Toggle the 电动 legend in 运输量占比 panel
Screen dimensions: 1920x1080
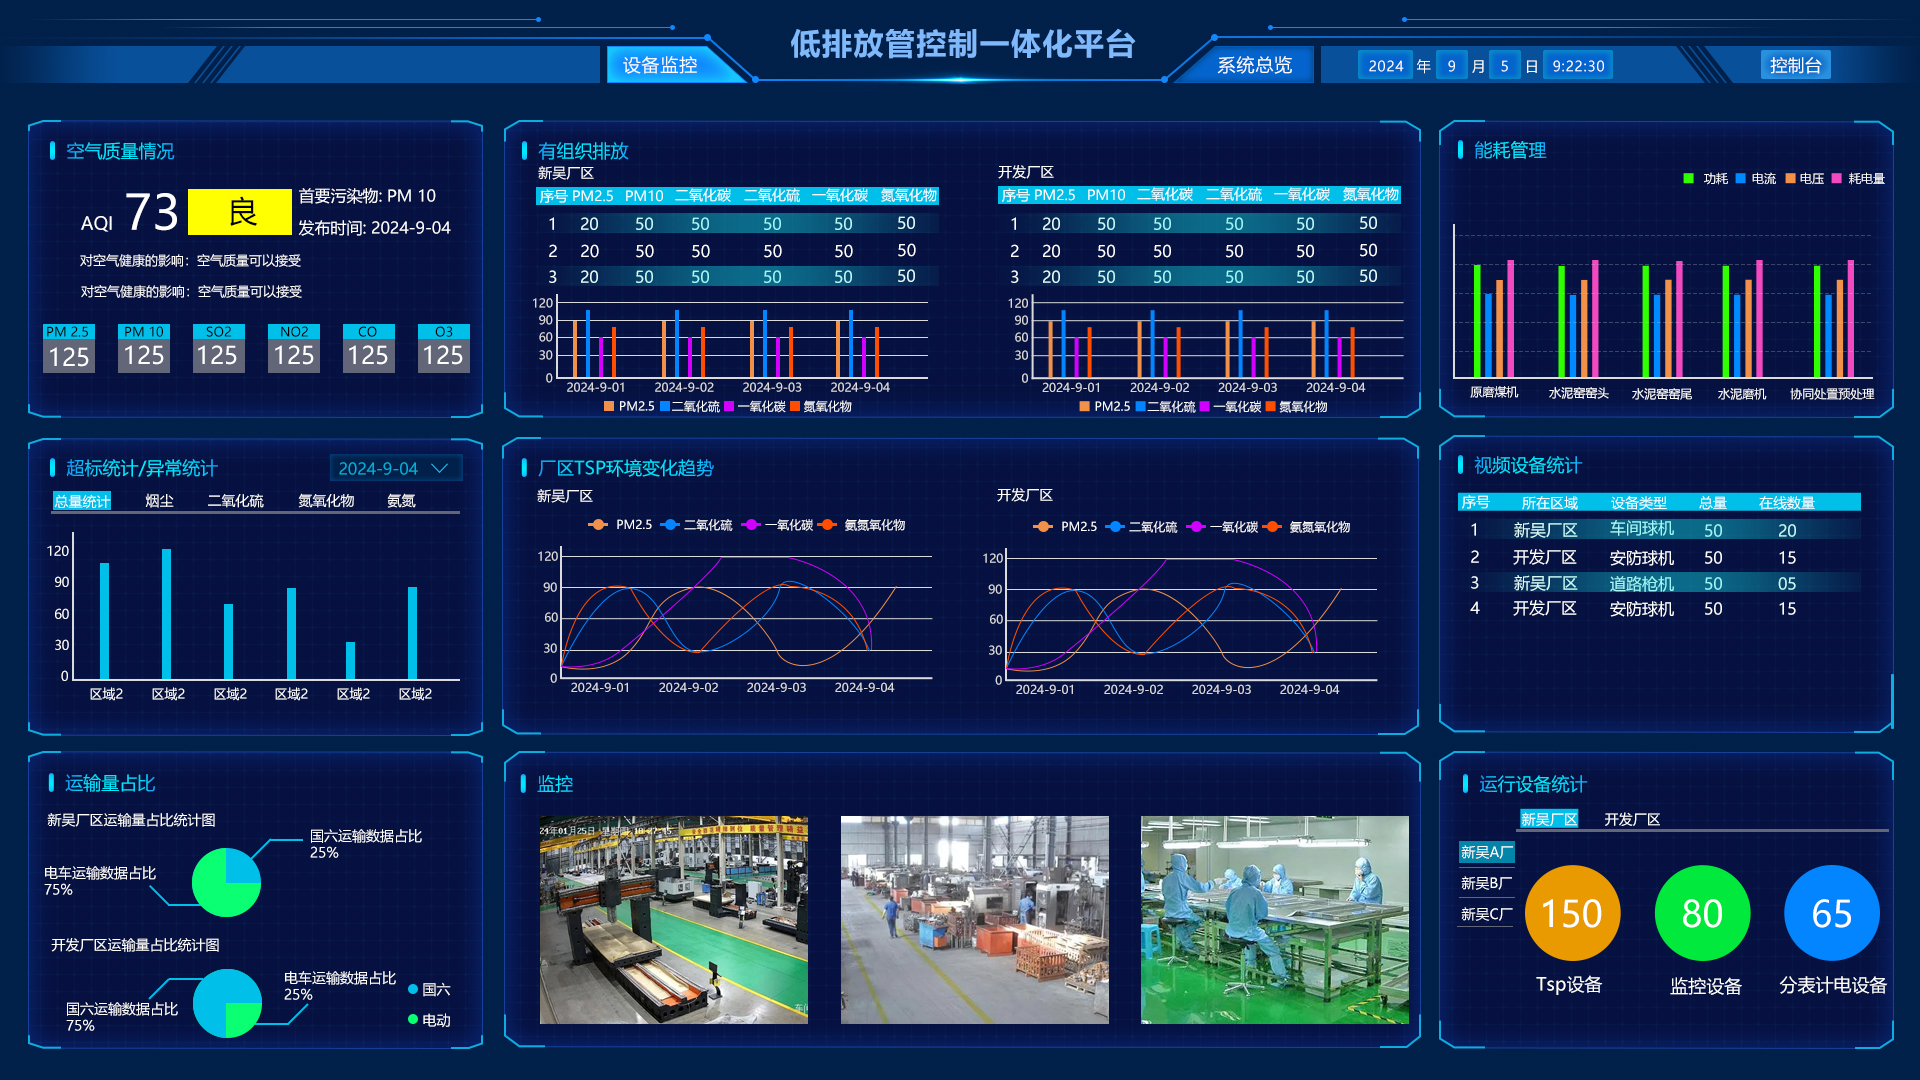tap(430, 1021)
